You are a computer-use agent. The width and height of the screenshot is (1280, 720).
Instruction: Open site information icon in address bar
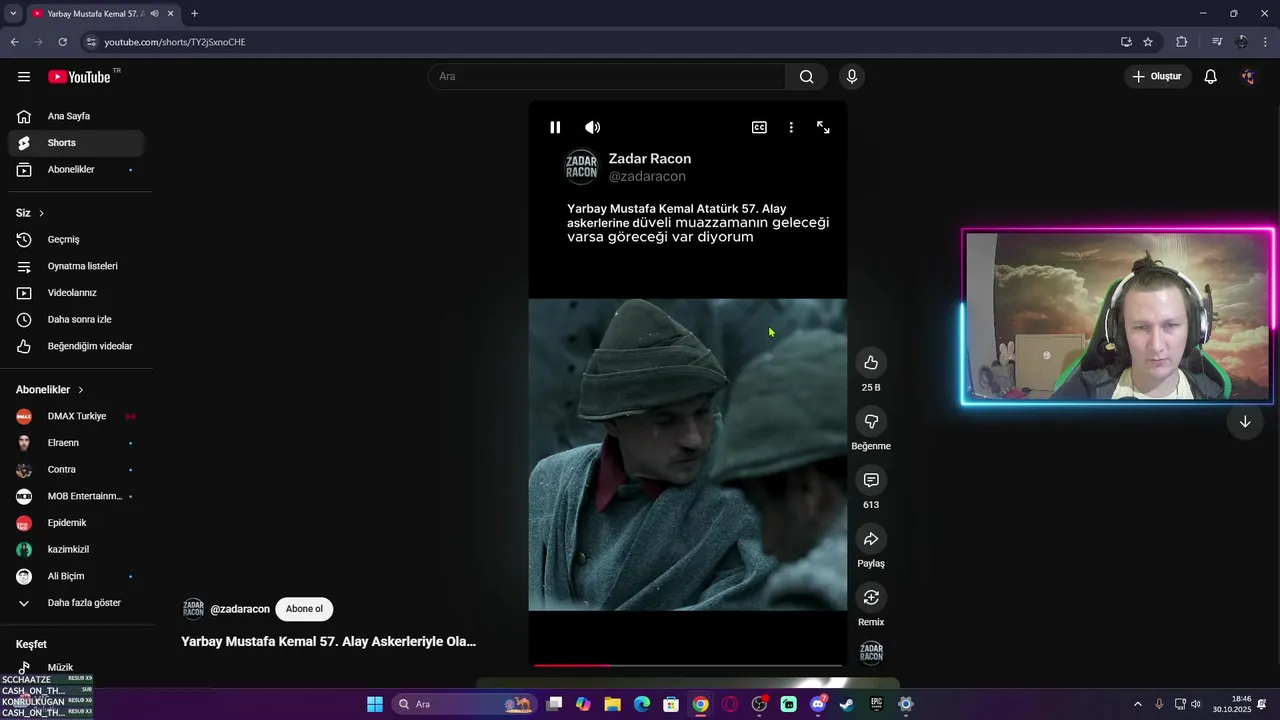coord(91,42)
